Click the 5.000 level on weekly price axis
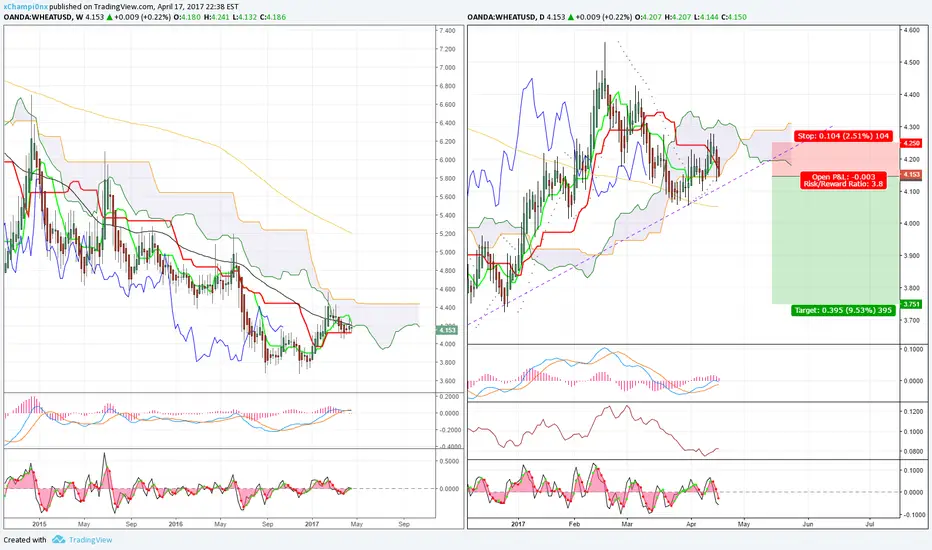The height and width of the screenshot is (550, 932). [446, 252]
